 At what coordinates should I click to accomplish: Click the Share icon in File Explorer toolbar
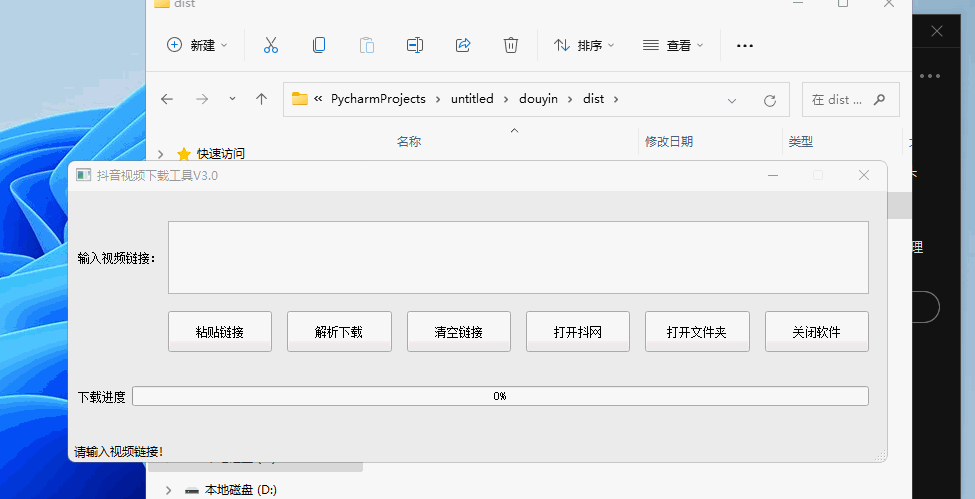463,45
